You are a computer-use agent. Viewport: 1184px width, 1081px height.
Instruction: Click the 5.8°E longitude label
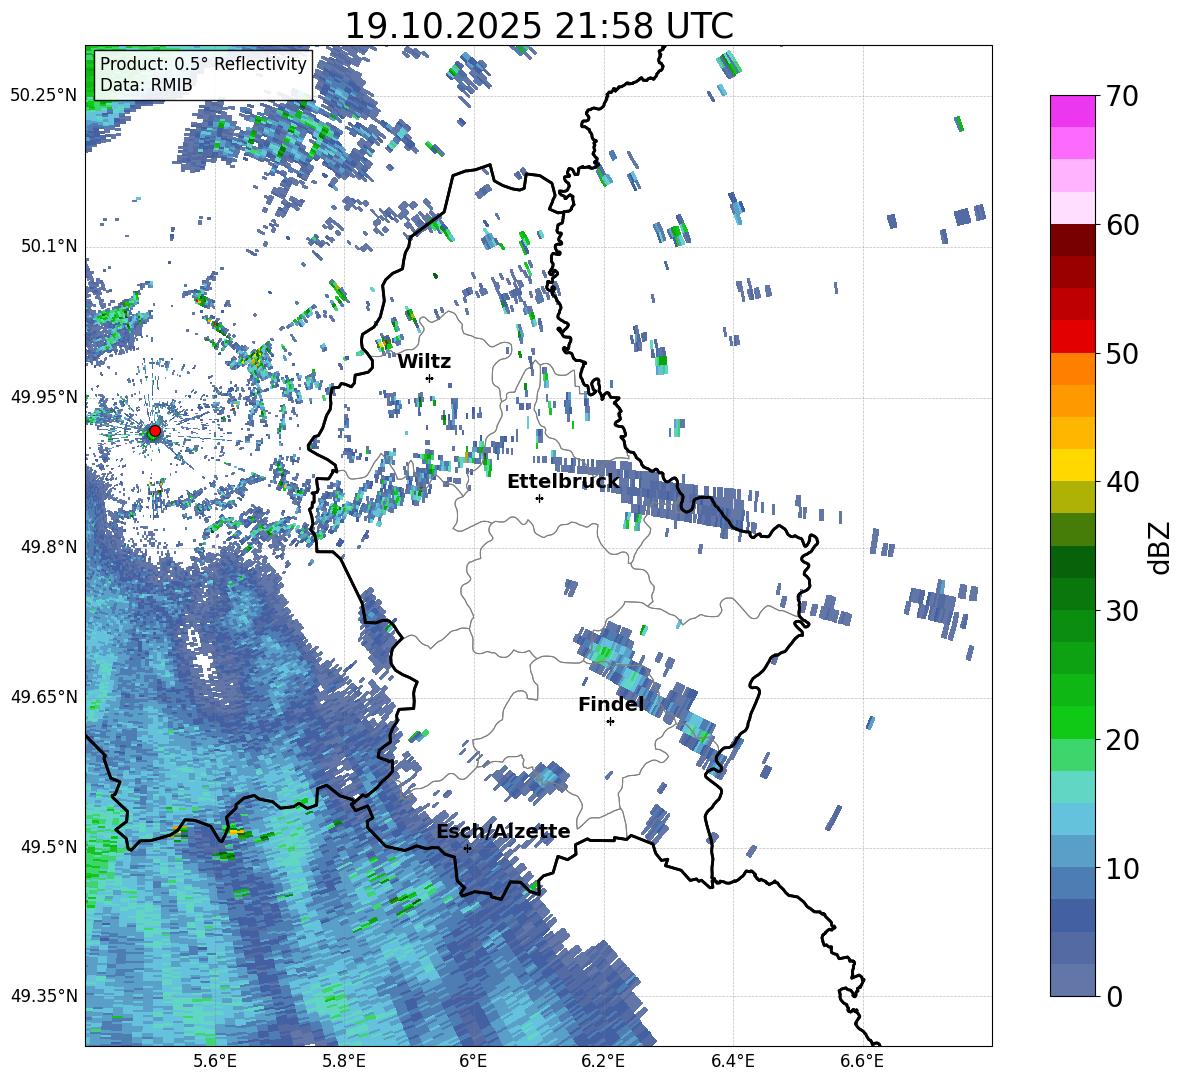tap(344, 1061)
